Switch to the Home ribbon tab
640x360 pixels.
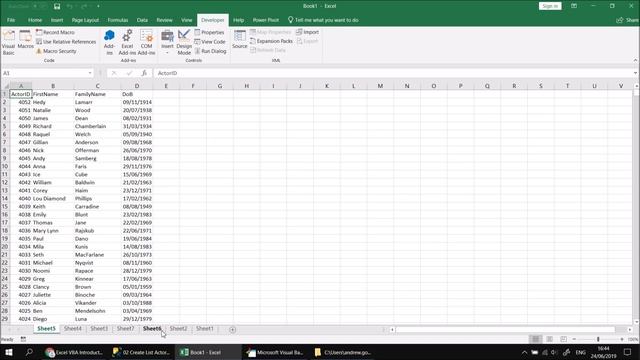(35, 20)
